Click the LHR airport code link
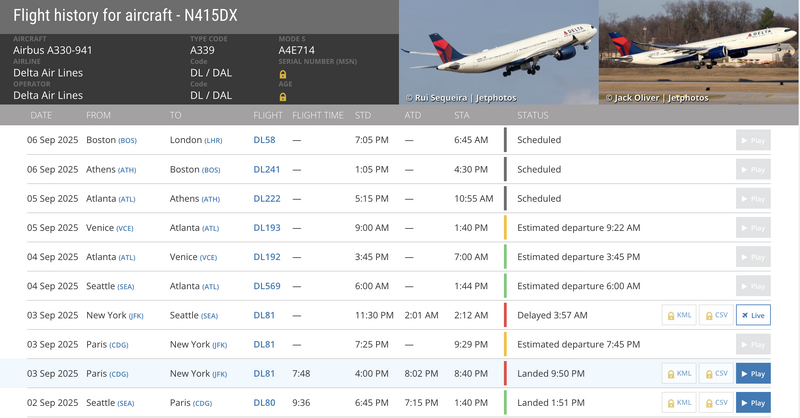The height and width of the screenshot is (418, 800). pos(214,141)
